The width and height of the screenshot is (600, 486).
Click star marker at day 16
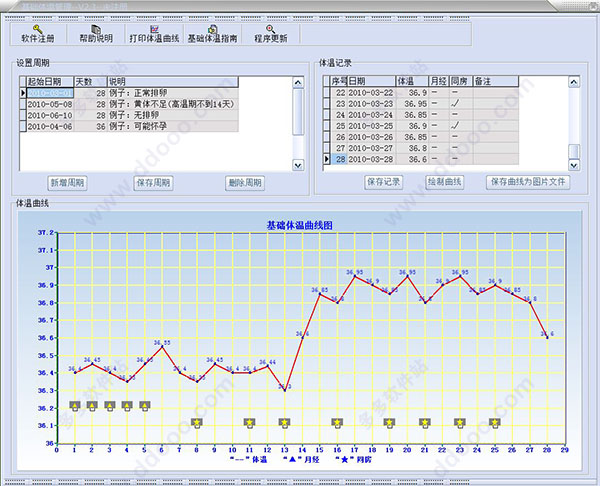tap(337, 423)
